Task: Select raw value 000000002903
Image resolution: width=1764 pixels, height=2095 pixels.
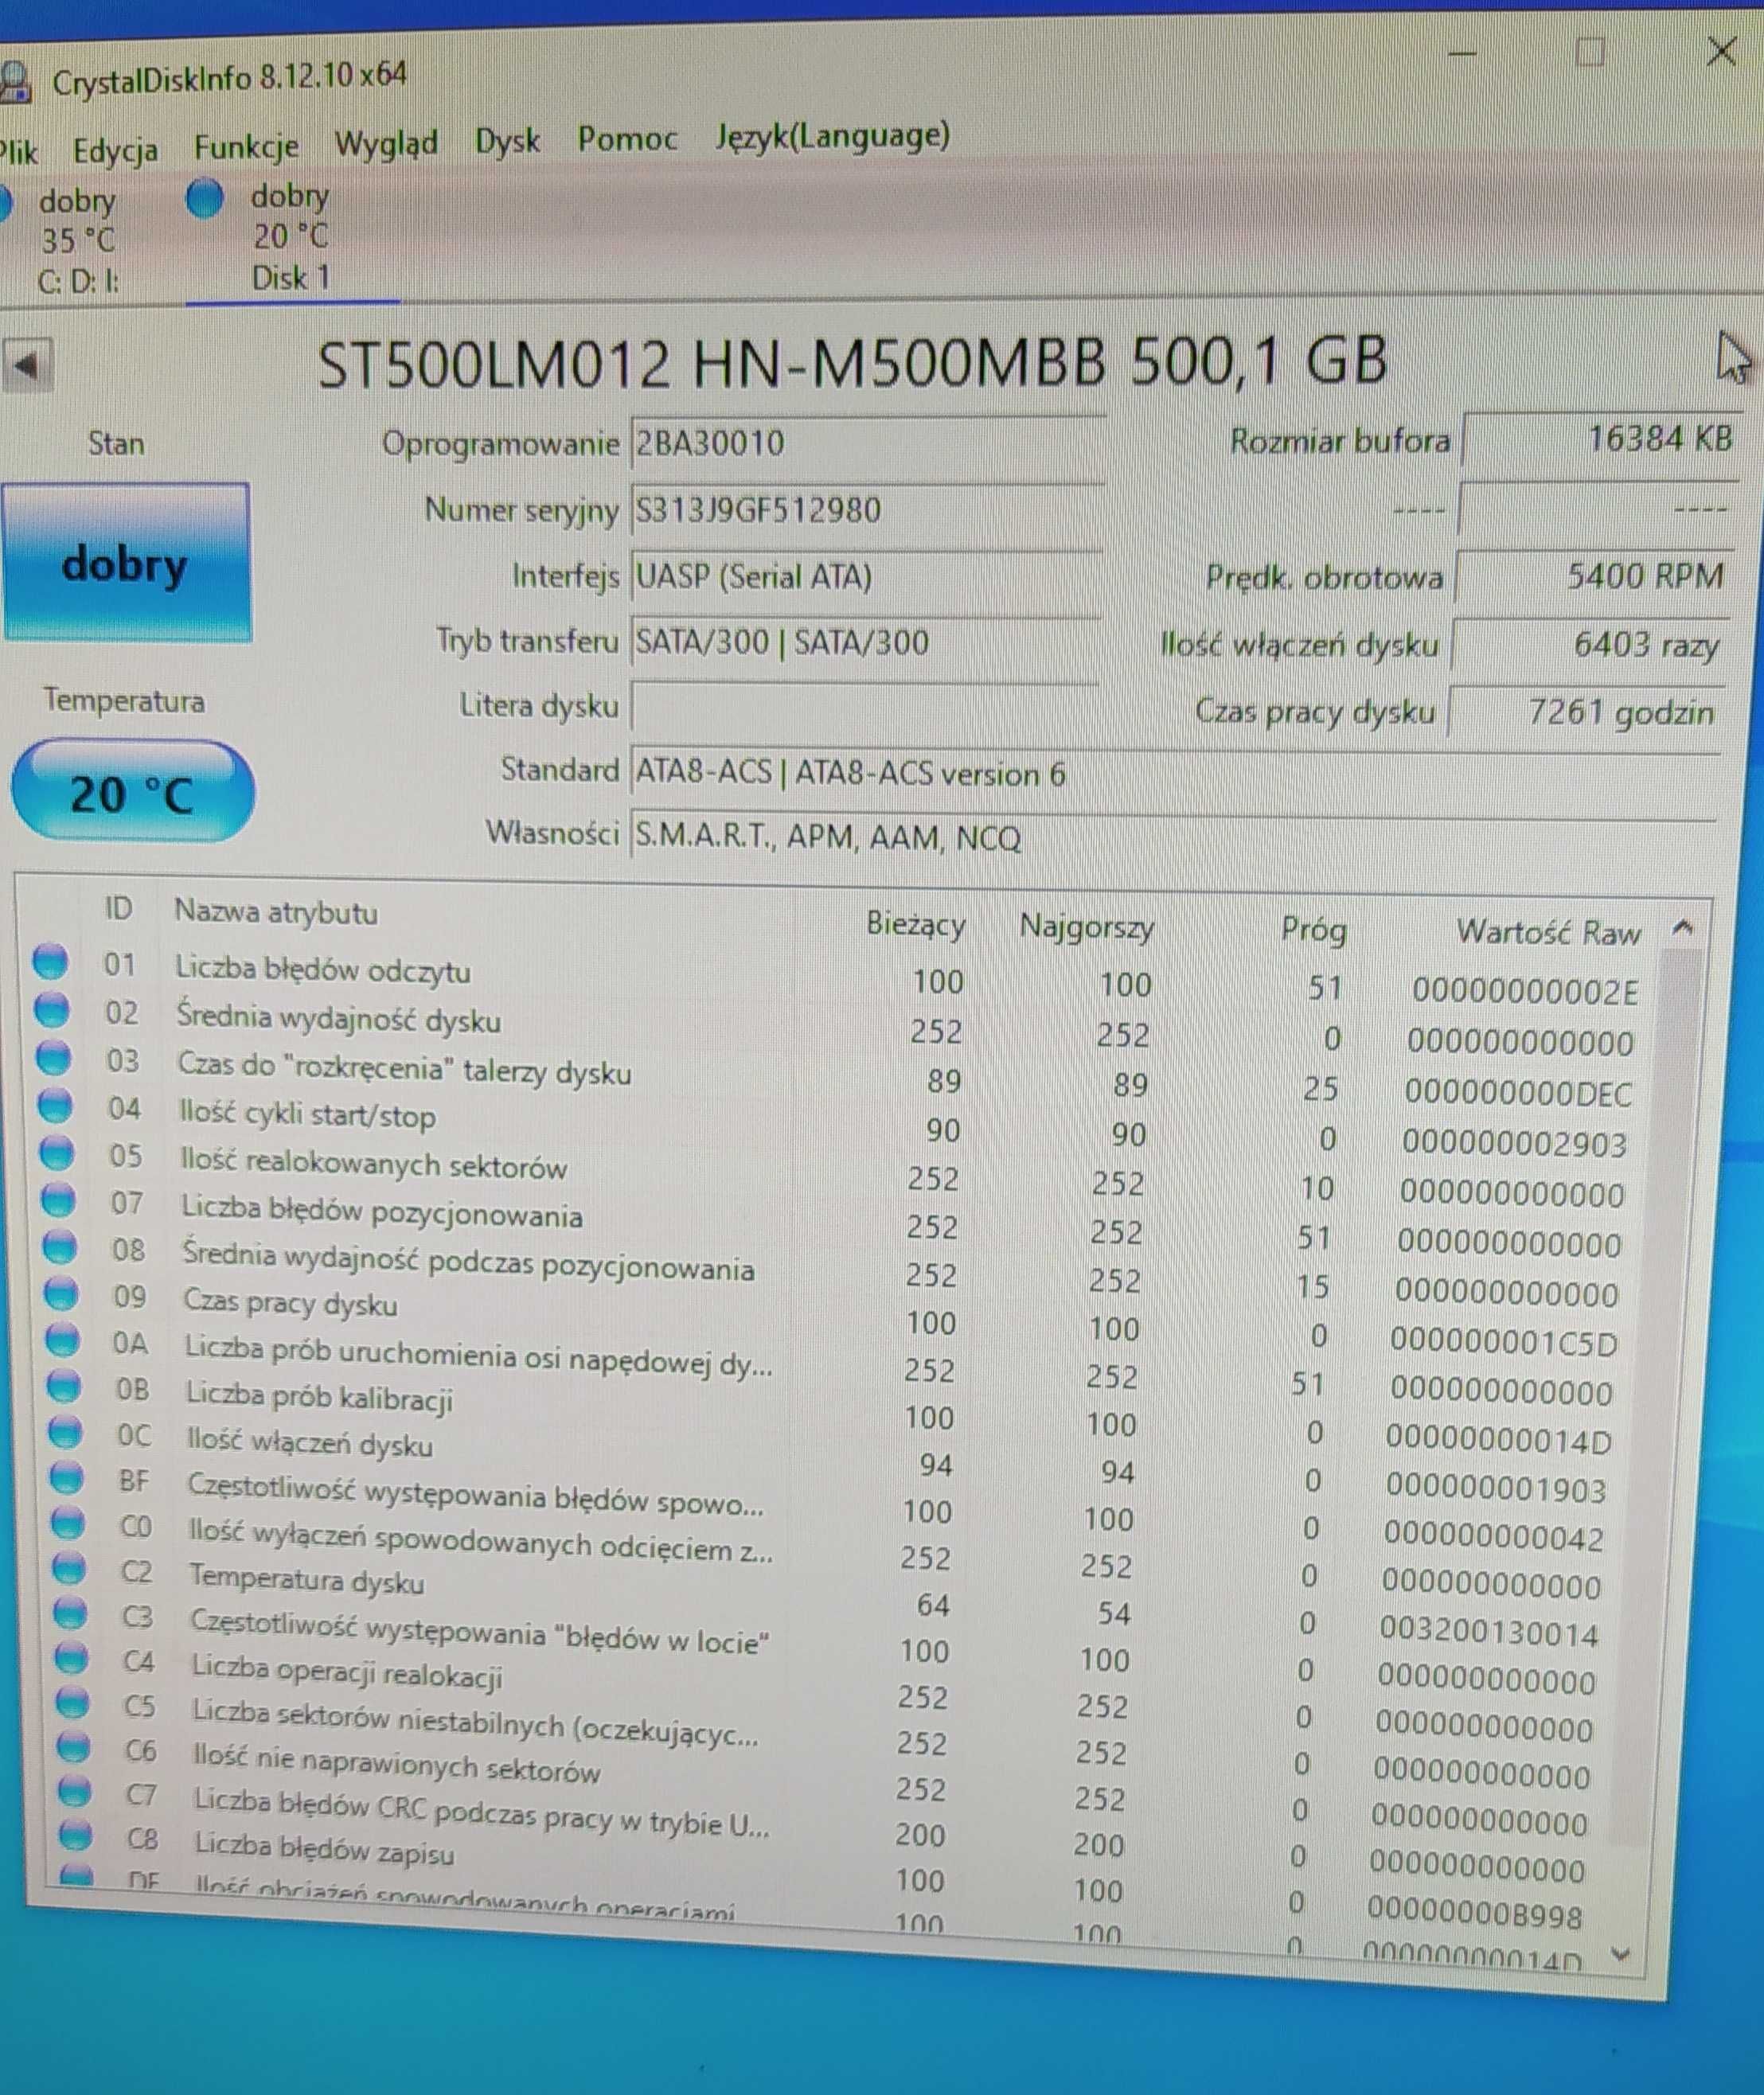Action: [x=1514, y=1143]
